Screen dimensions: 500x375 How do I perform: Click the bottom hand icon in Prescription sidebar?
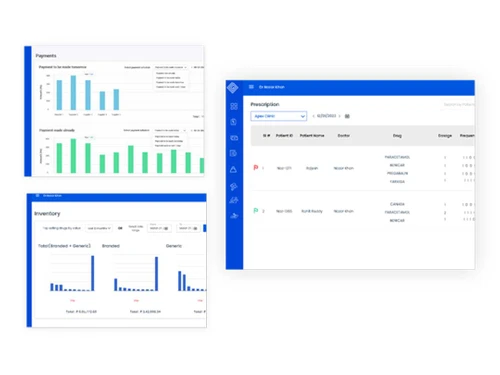point(234,216)
